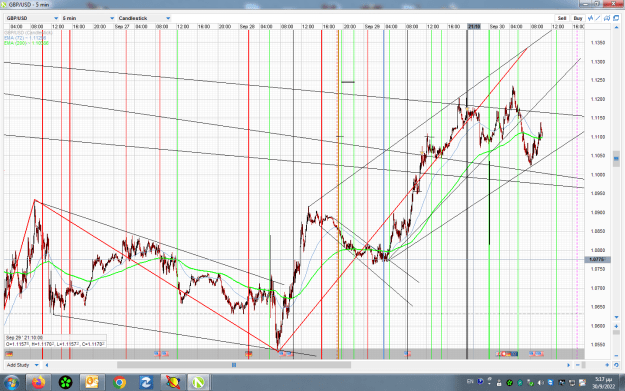The image size is (625, 391).
Task: Click the Sep 30 date label
Action: tap(497, 26)
